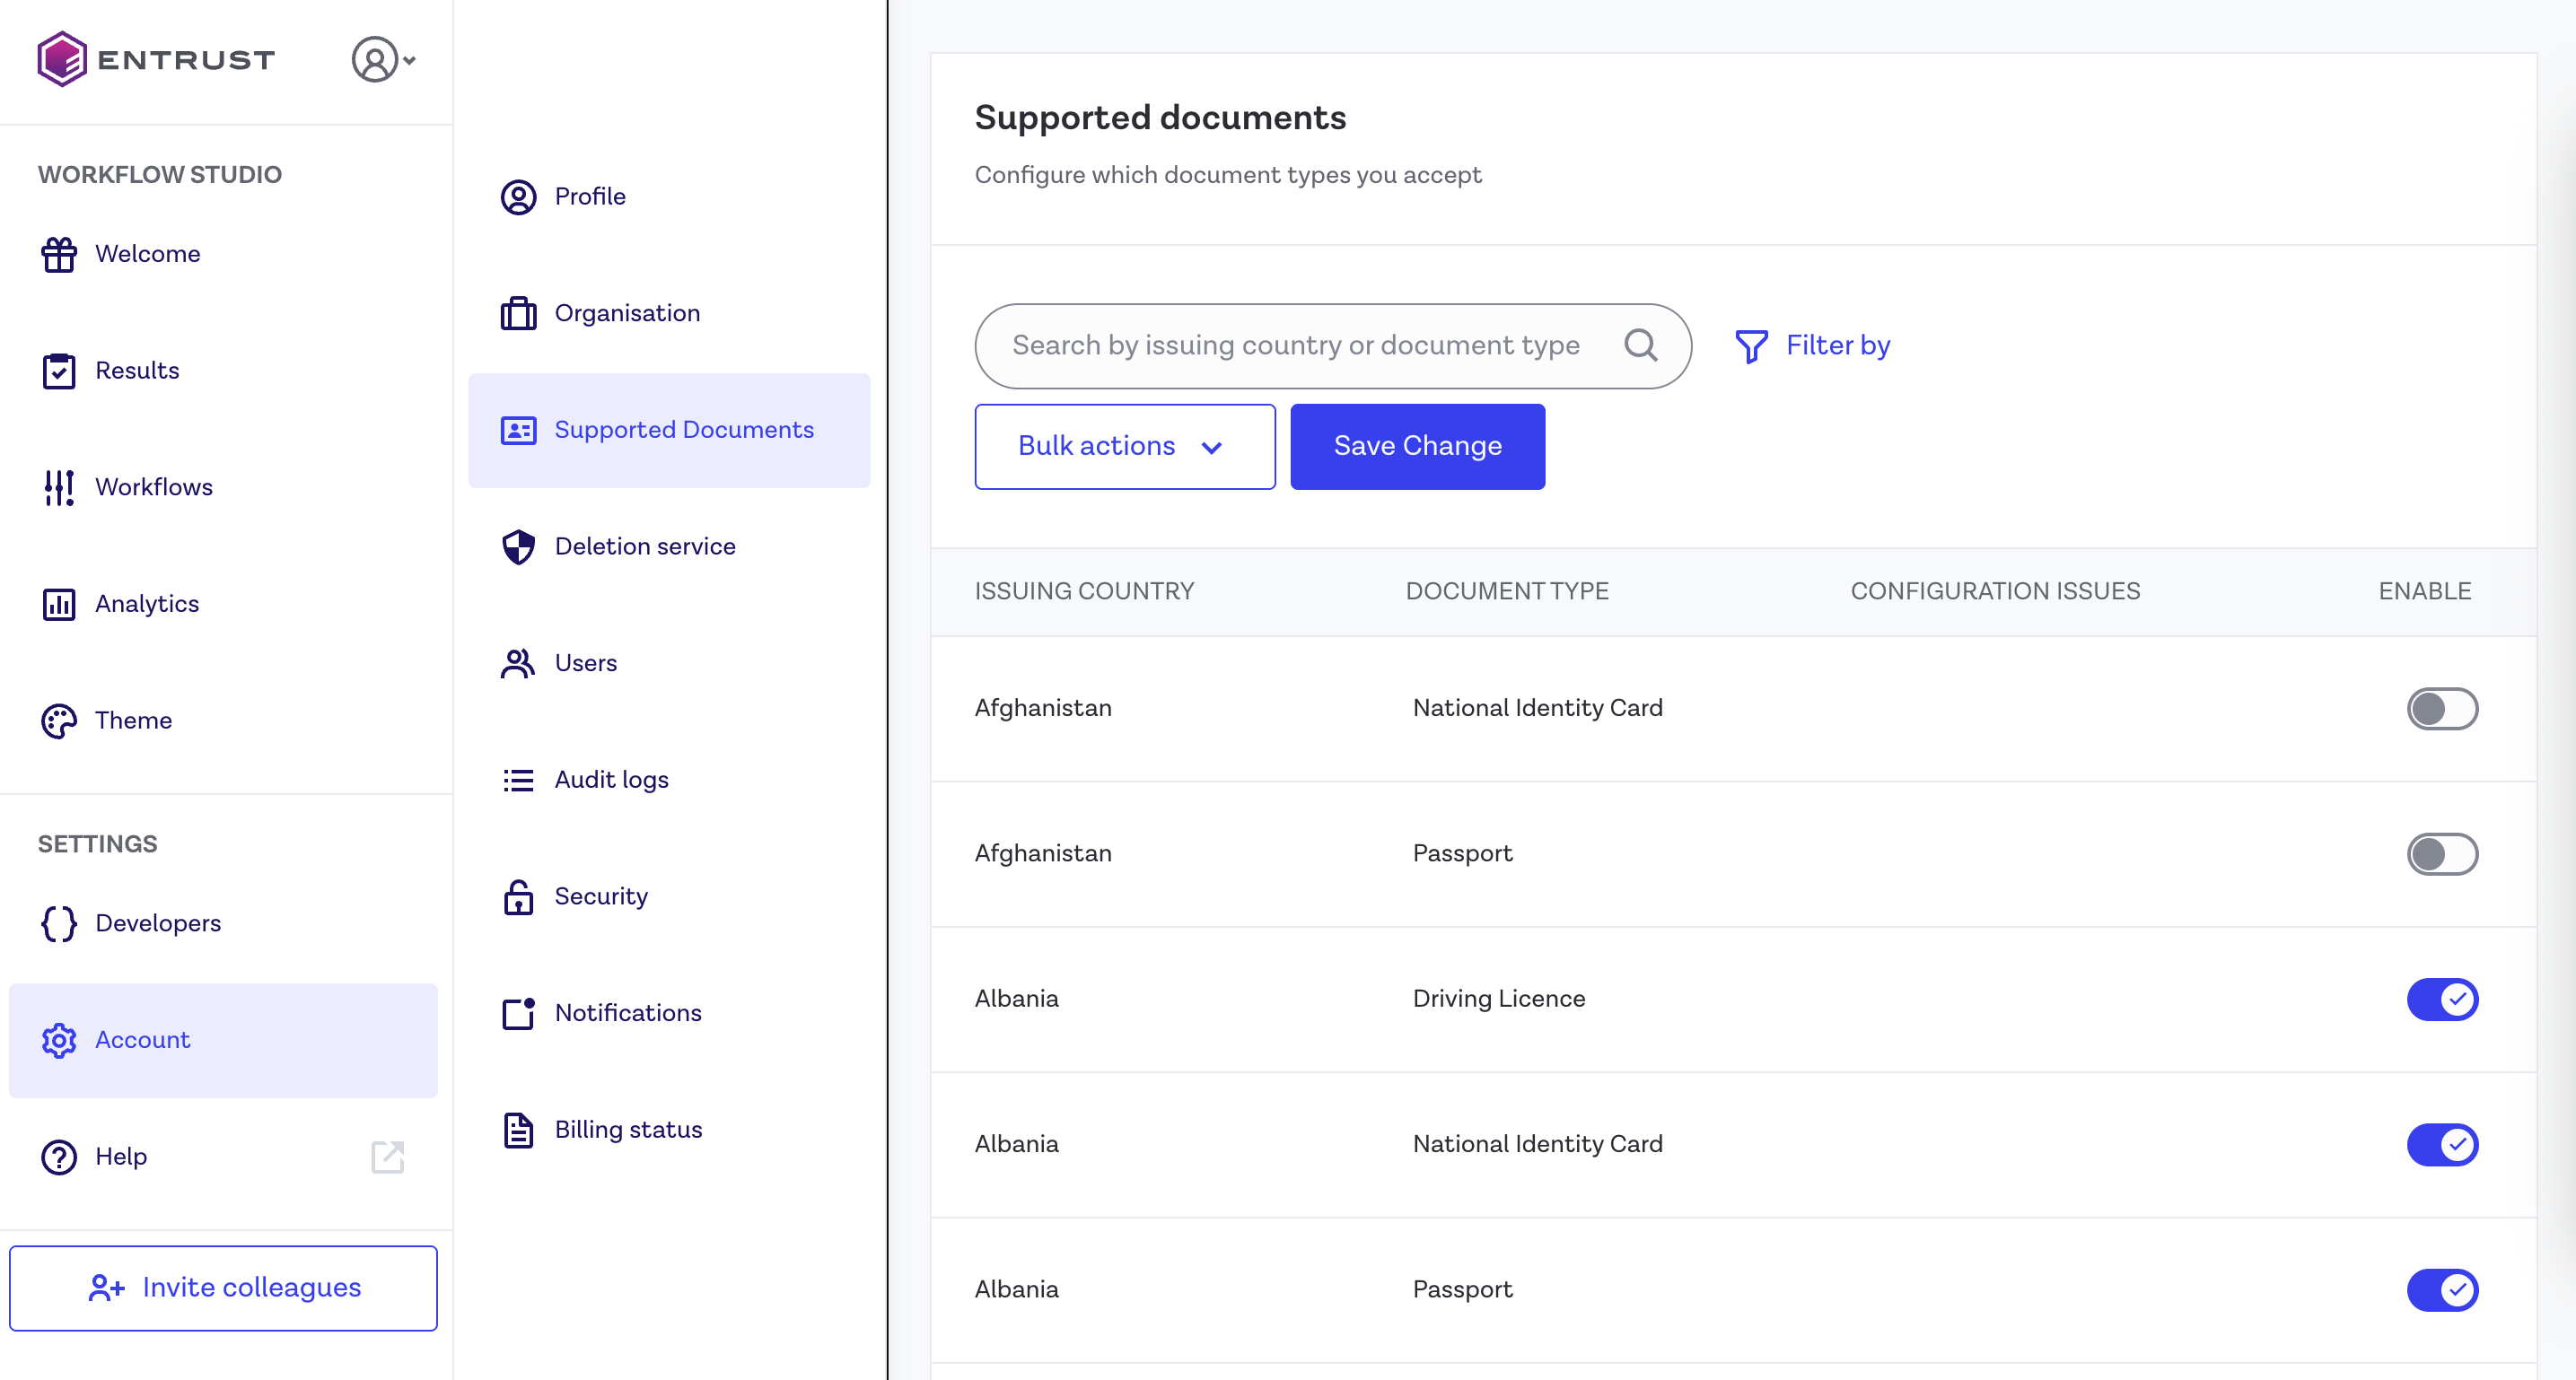
Task: Focus the document search field
Action: (1295, 346)
